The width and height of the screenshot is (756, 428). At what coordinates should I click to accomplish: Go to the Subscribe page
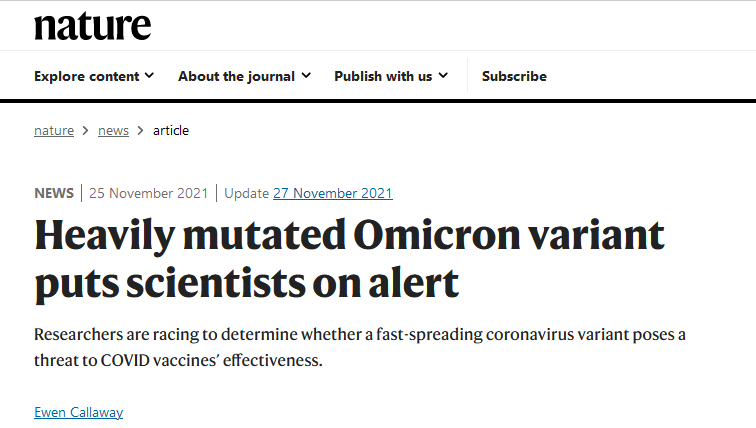514,76
